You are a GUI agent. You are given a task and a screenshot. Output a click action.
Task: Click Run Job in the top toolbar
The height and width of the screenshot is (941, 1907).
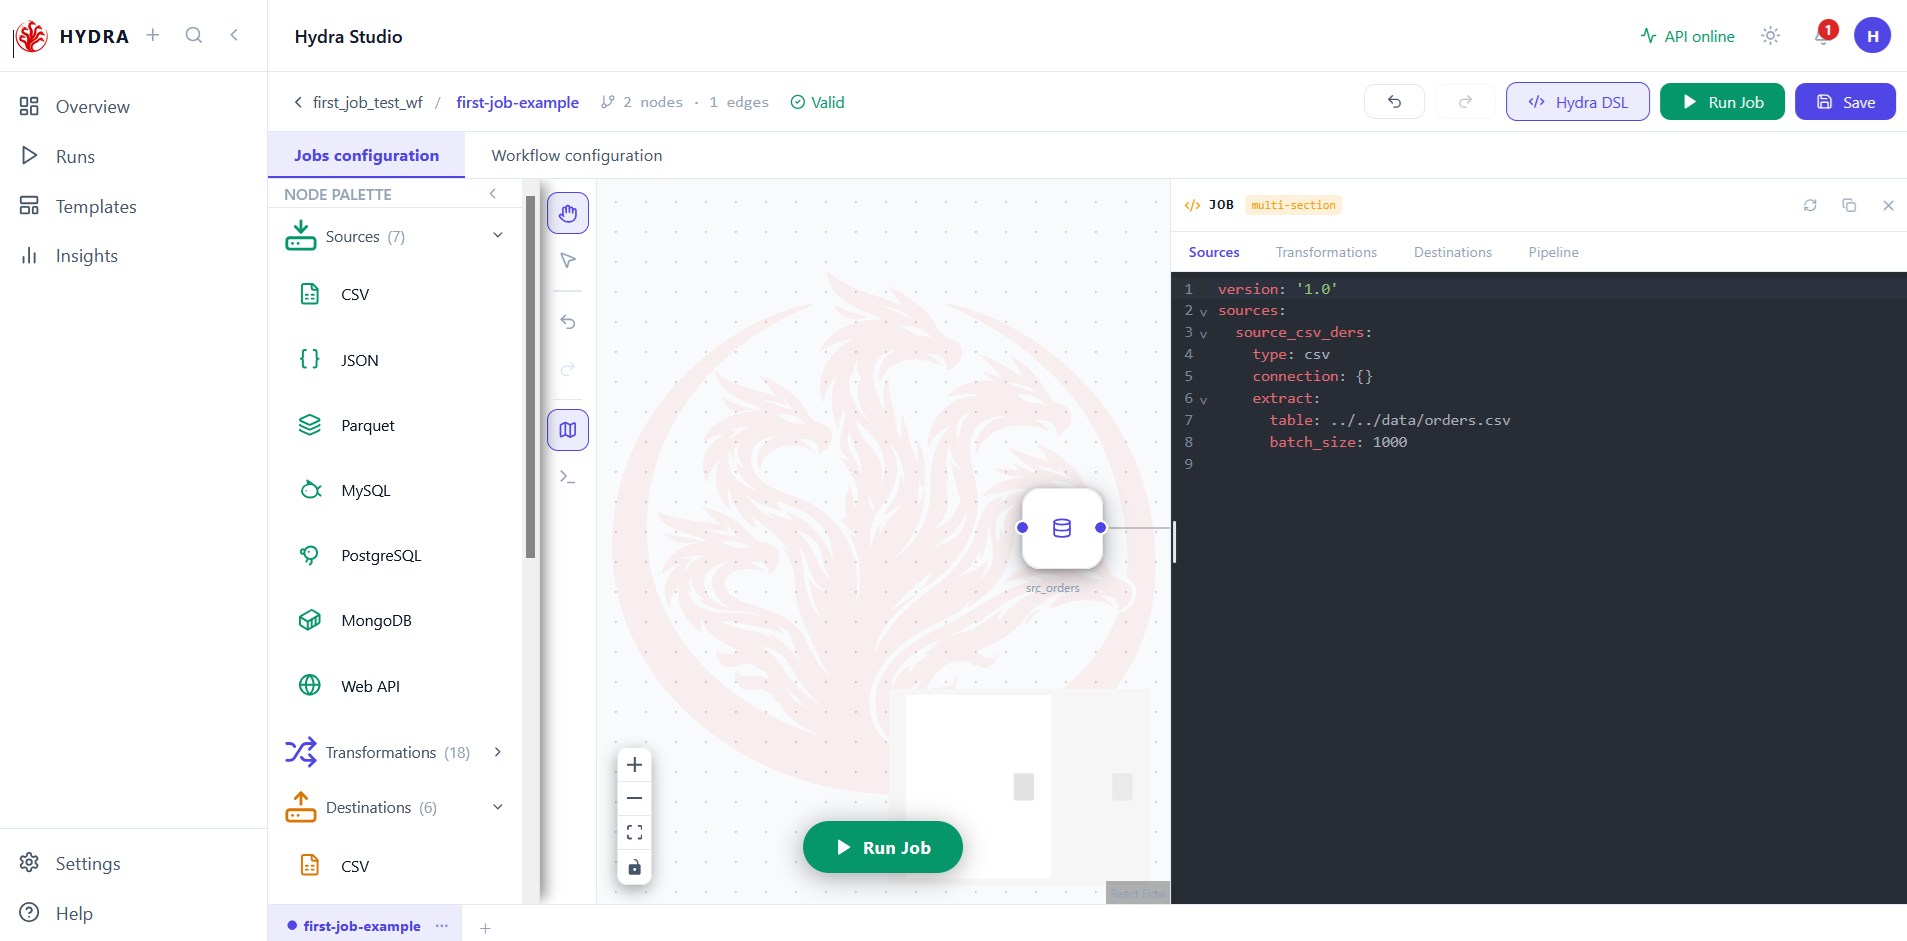click(1722, 102)
